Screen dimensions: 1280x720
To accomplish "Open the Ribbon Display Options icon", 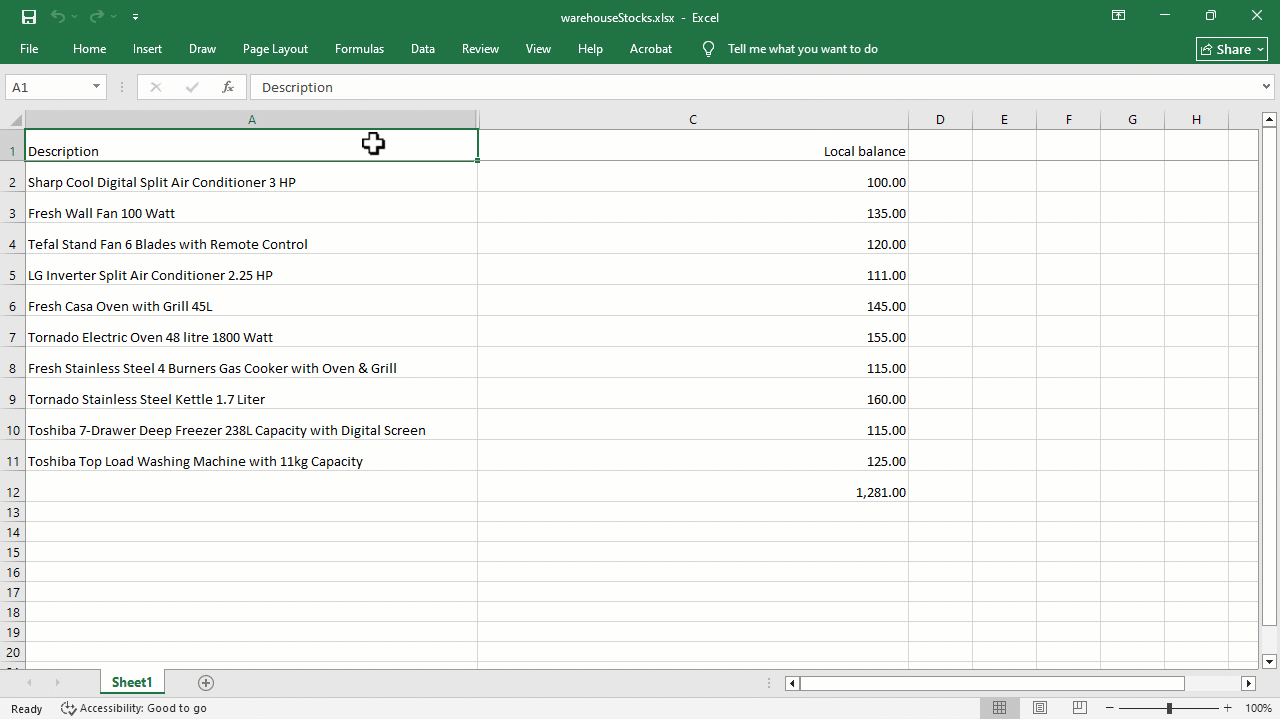I will 1119,16.
